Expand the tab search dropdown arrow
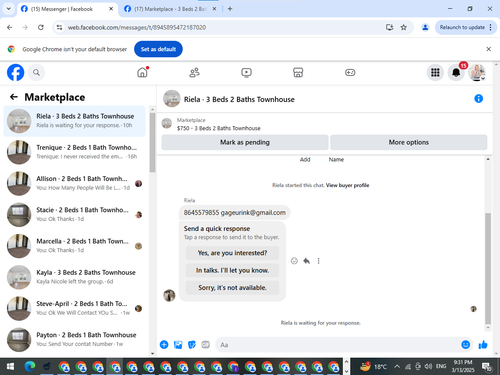Image resolution: width=500 pixels, height=375 pixels. click(9, 9)
